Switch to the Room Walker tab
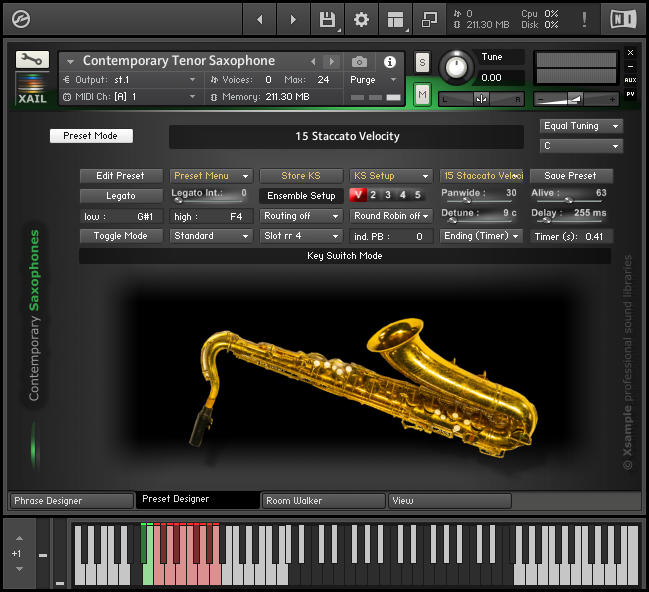This screenshot has width=649, height=592. [324, 501]
